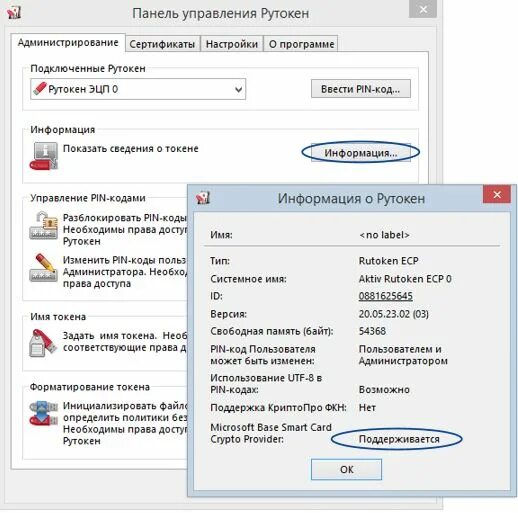Image resolution: width=518 pixels, height=513 pixels.
Task: Open the О программе tab
Action: coord(301,44)
